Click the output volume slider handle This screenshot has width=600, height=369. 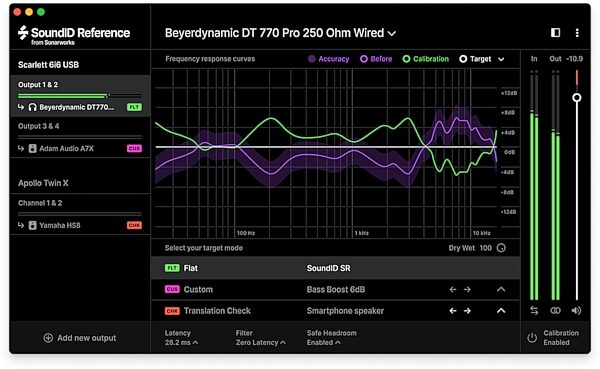(x=577, y=98)
